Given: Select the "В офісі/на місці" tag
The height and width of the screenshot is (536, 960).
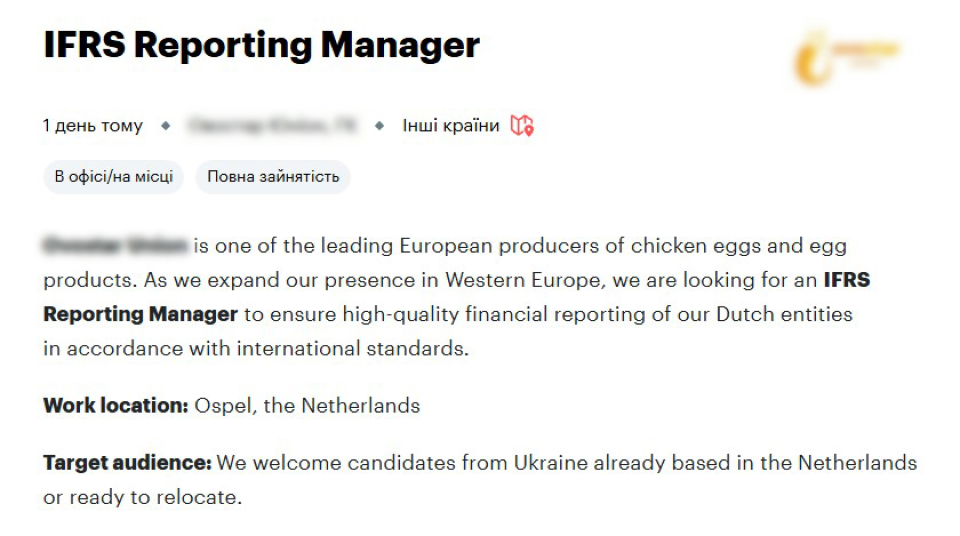Looking at the screenshot, I should click(x=114, y=177).
